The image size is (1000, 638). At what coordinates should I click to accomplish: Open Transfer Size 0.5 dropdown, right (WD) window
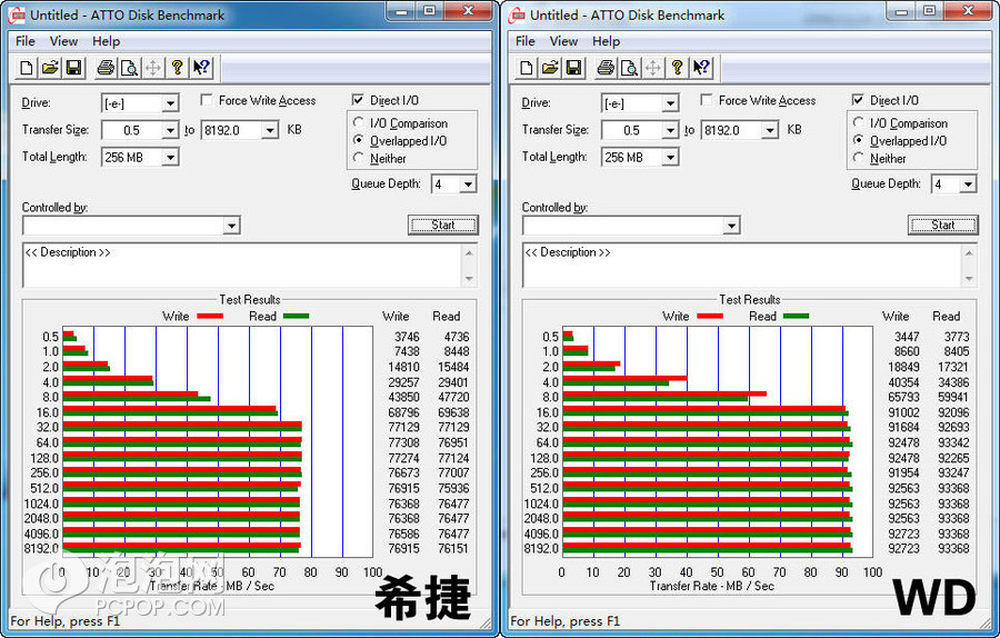[x=670, y=131]
